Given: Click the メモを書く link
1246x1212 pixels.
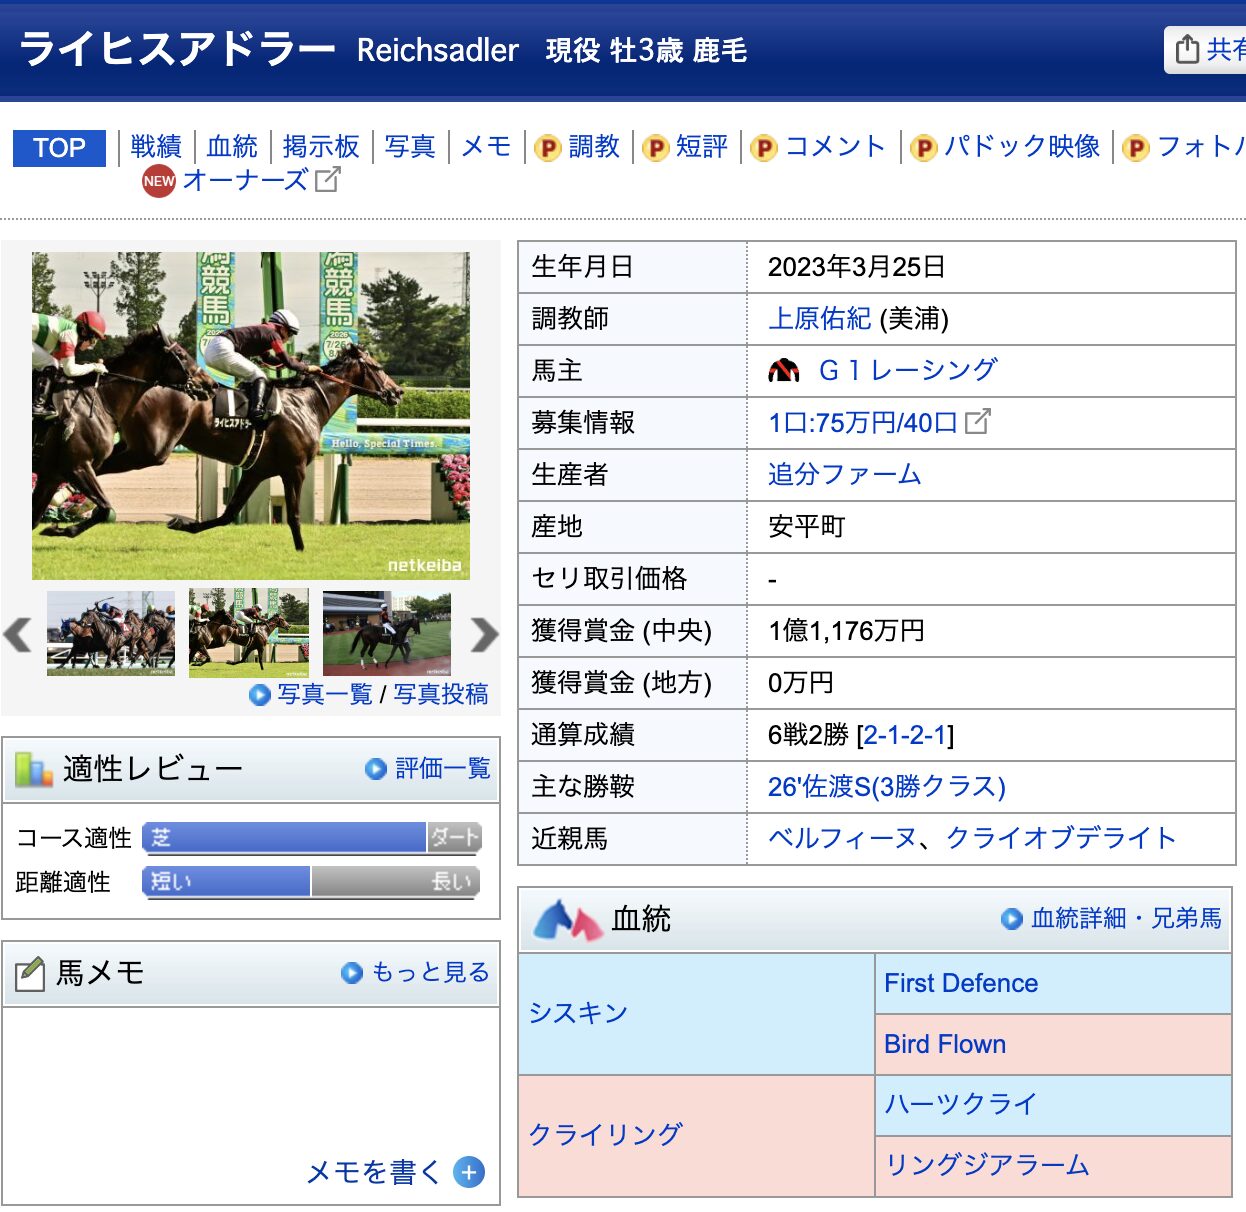Looking at the screenshot, I should 373,1172.
